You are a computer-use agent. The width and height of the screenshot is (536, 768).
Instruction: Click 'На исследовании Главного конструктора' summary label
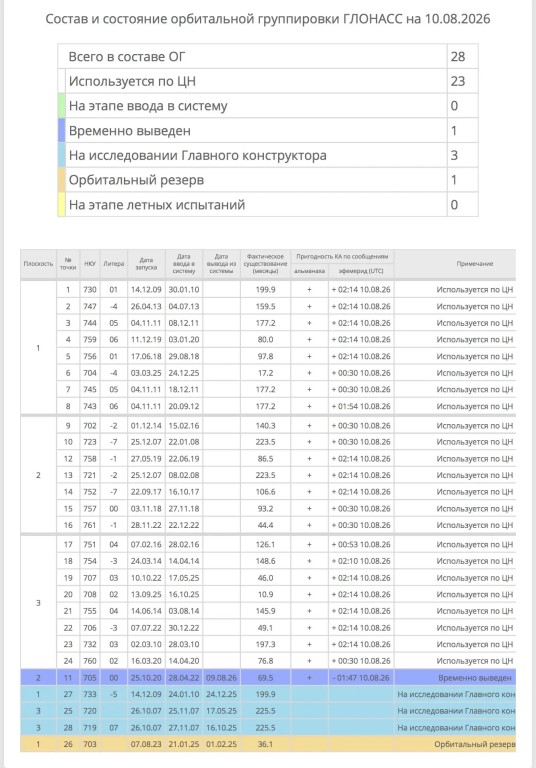tap(197, 155)
